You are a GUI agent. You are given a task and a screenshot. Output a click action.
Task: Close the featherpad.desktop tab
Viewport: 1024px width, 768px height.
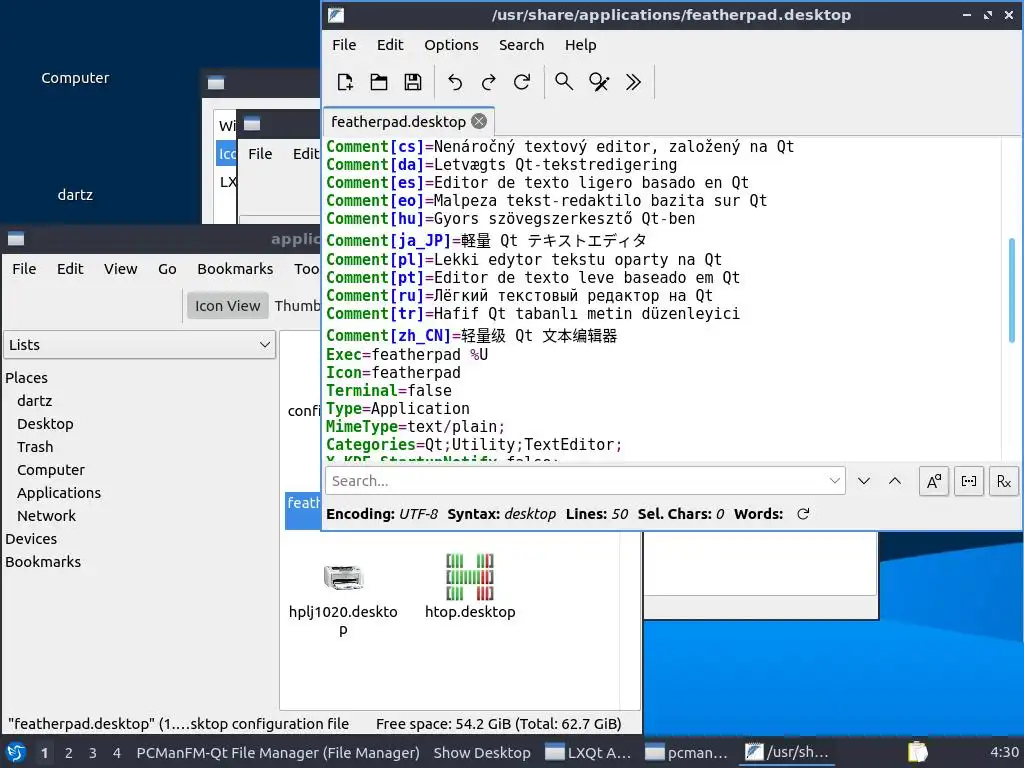tap(479, 121)
